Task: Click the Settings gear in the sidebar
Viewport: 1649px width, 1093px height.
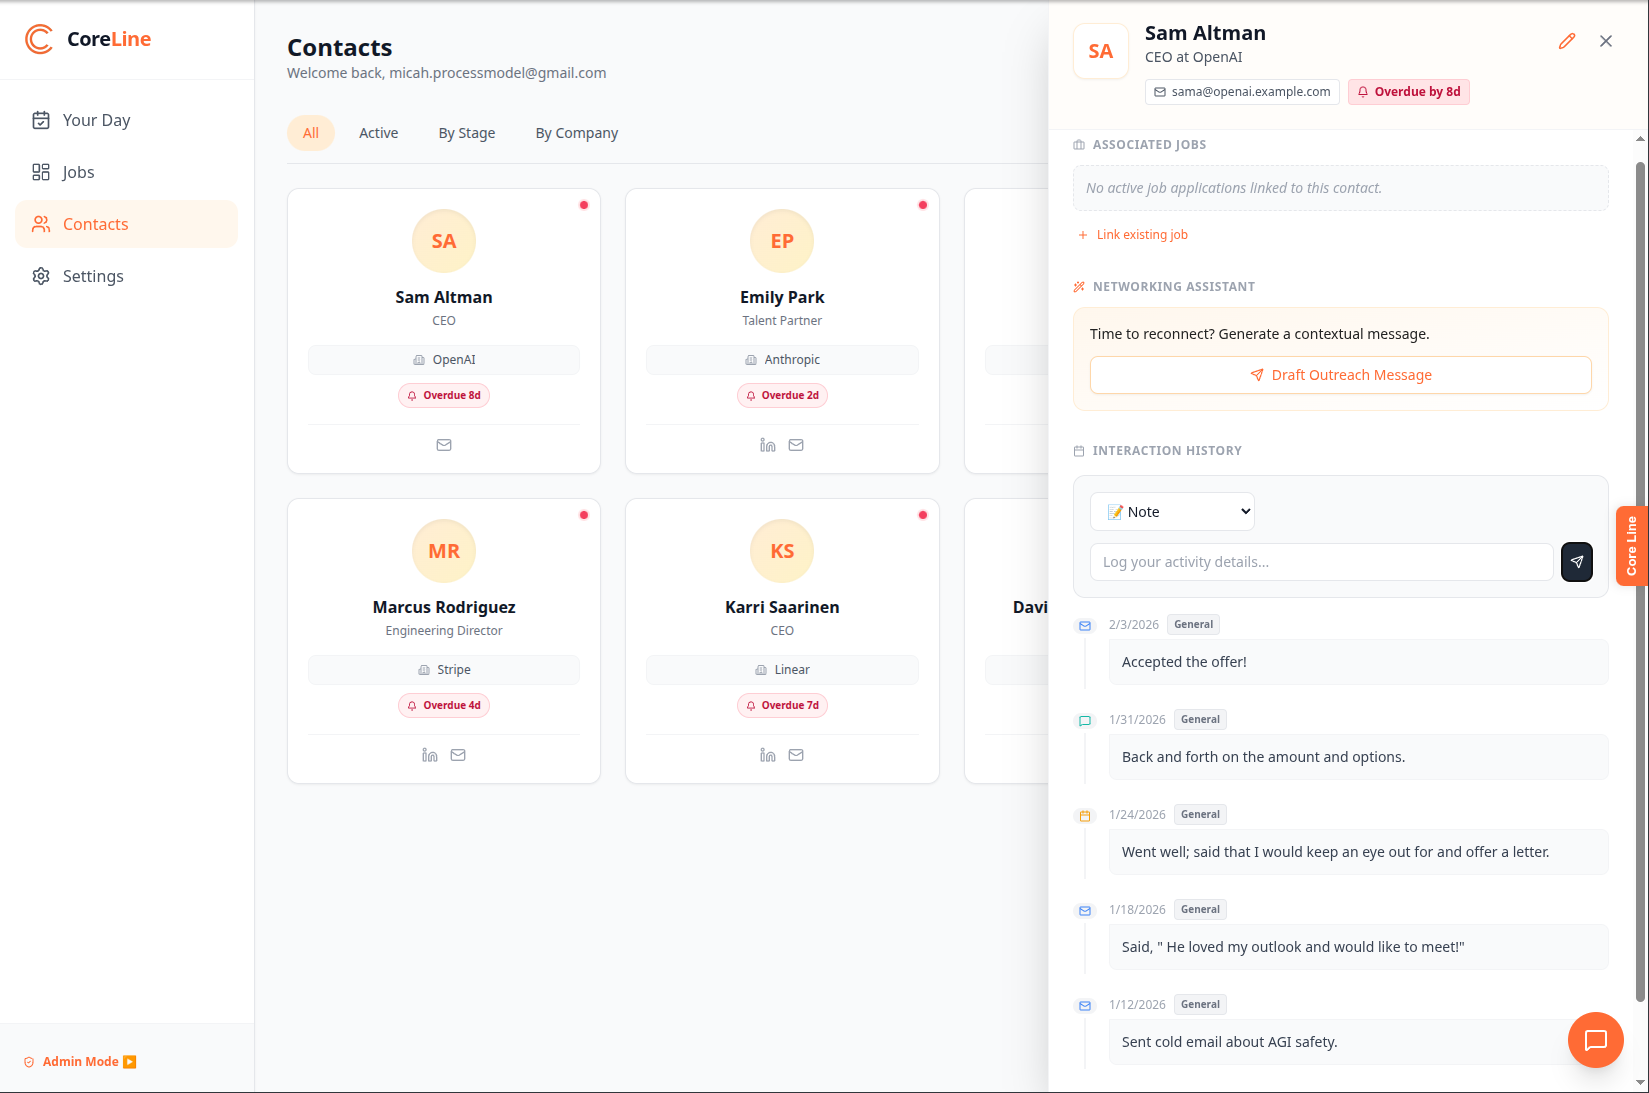Action: [41, 276]
